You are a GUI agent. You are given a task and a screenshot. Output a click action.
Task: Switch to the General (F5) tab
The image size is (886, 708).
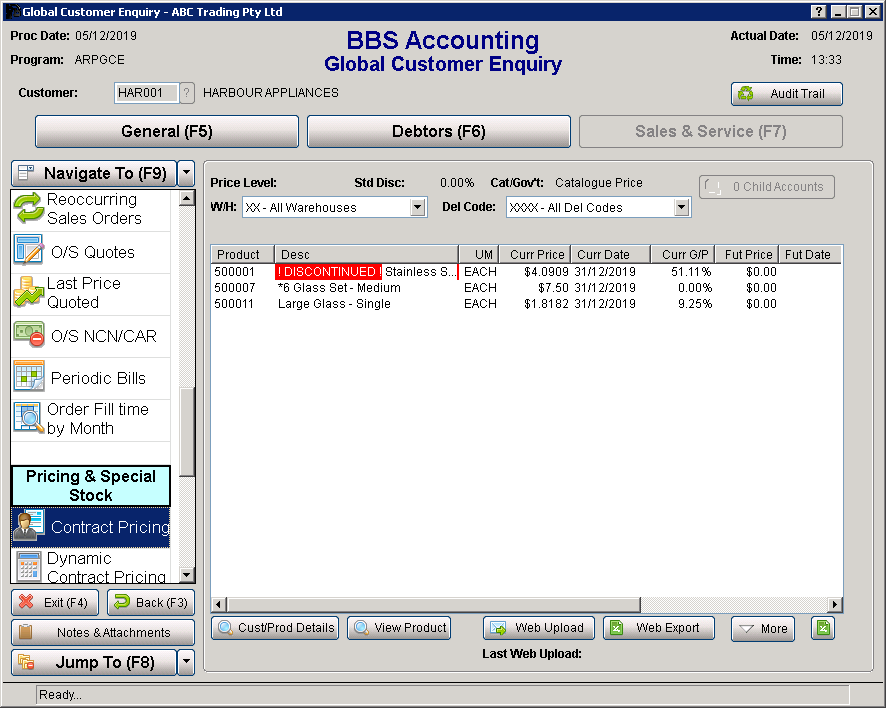pyautogui.click(x=167, y=132)
